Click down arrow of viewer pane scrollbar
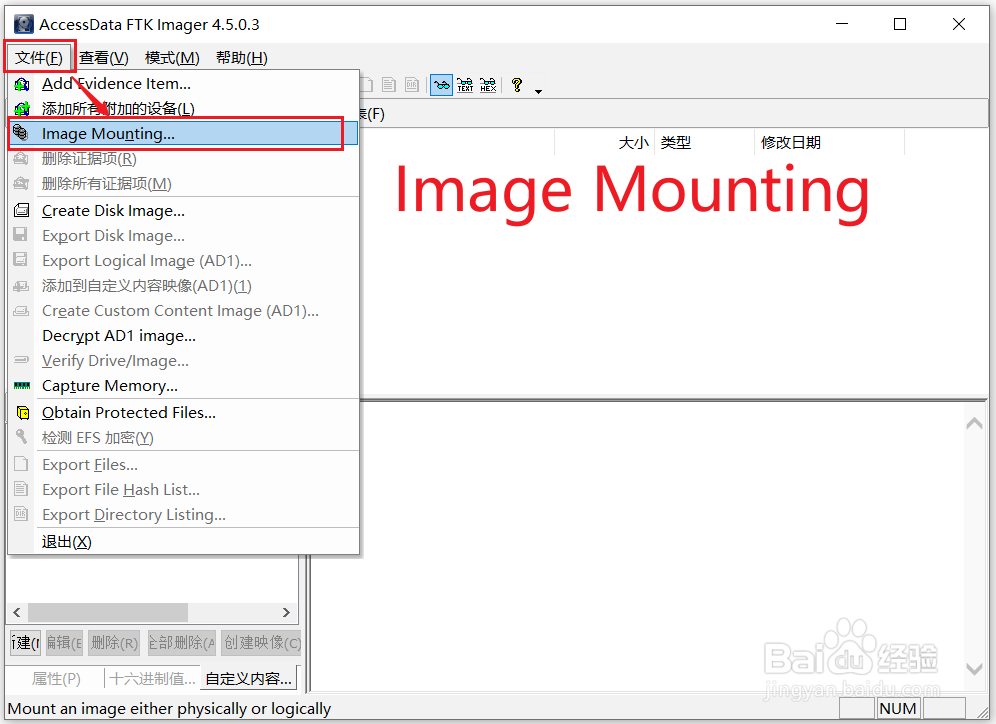 point(974,669)
